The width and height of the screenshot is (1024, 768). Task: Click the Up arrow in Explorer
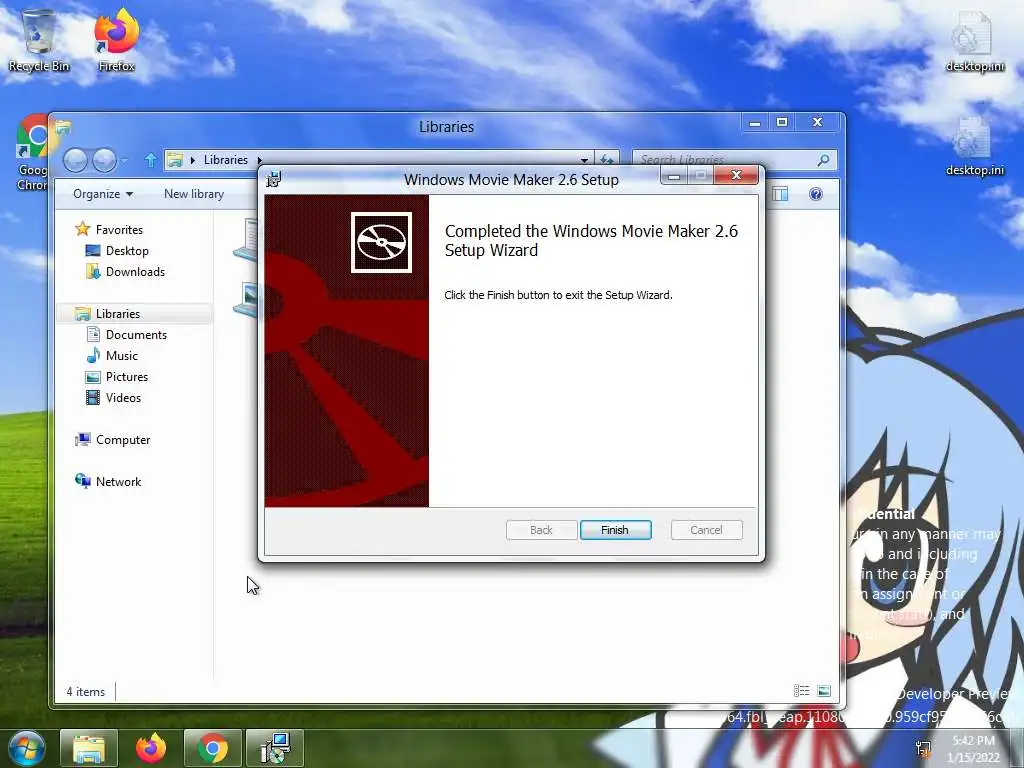click(150, 160)
